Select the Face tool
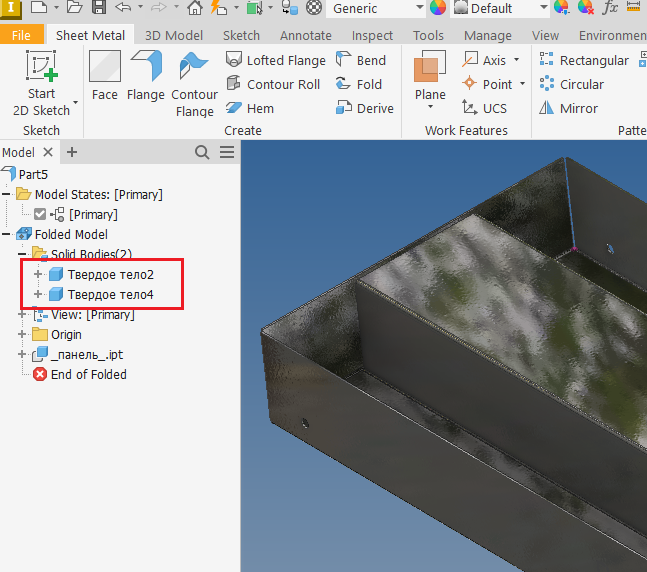 [x=105, y=76]
